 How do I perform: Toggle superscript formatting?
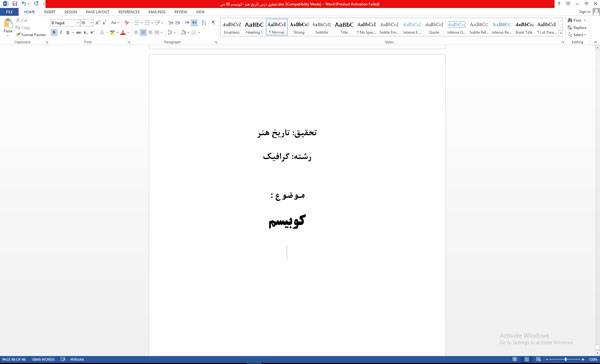point(92,33)
